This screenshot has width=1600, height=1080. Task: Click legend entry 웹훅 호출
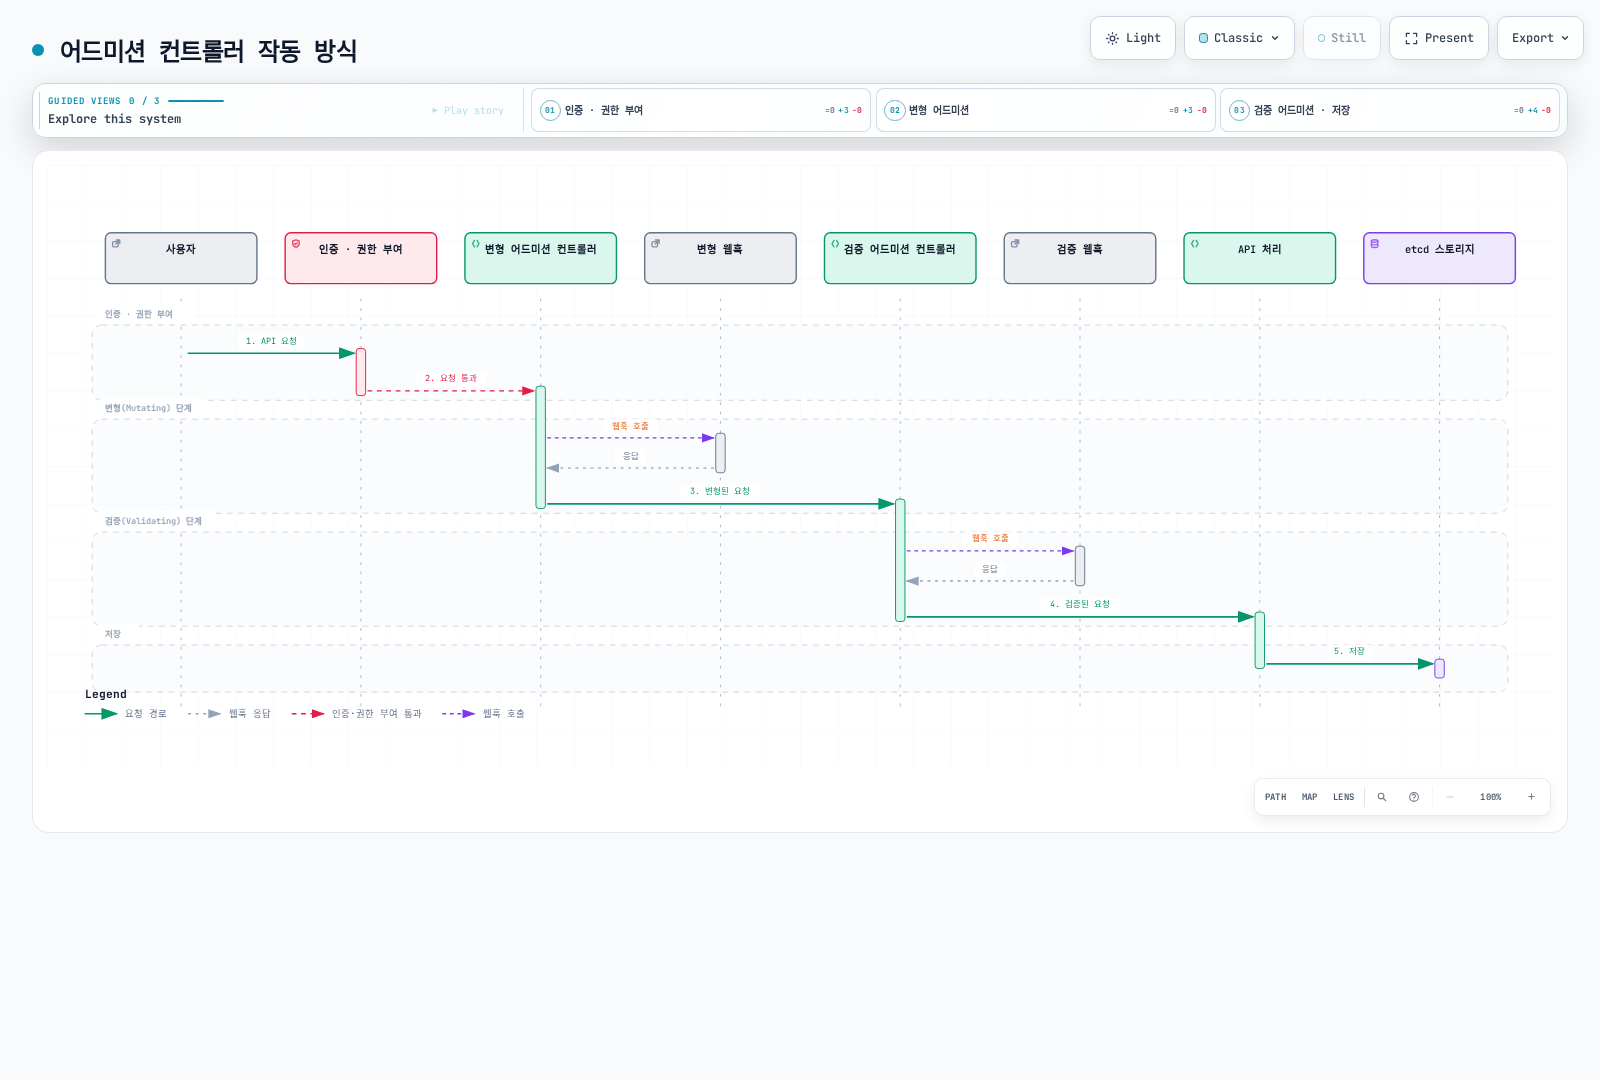pos(484,714)
